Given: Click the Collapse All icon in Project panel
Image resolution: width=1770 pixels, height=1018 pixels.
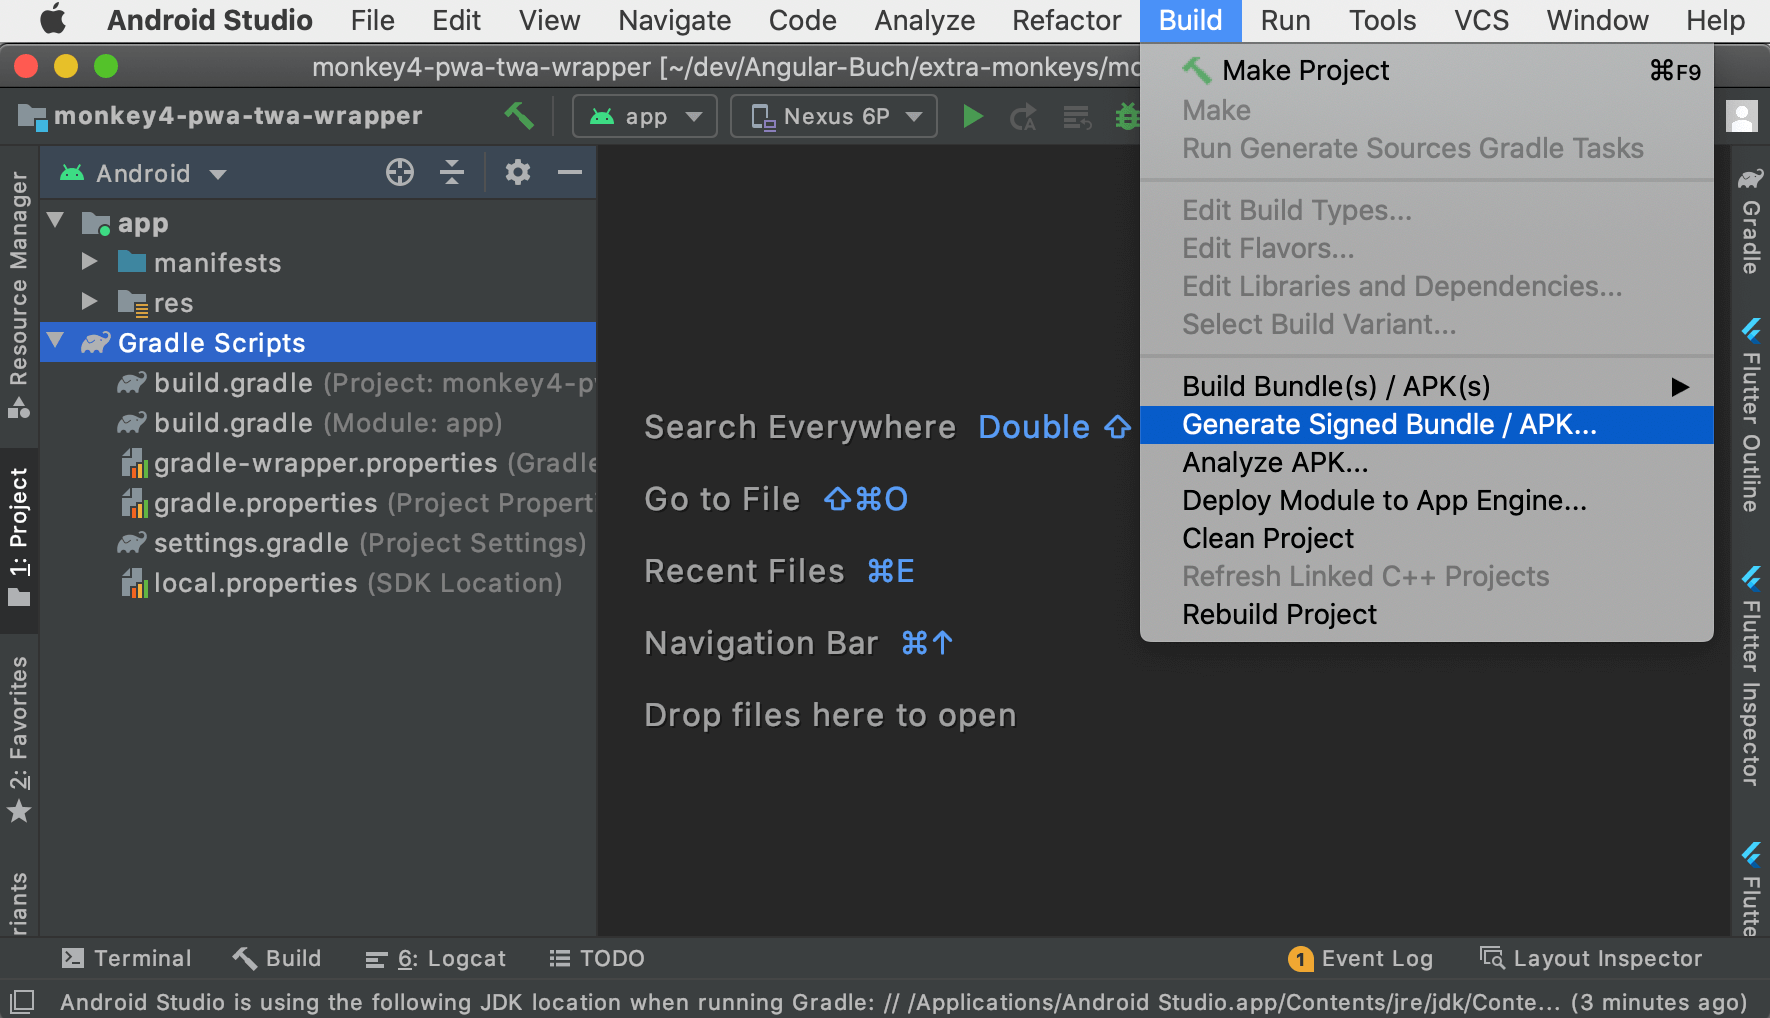Looking at the screenshot, I should (x=452, y=173).
